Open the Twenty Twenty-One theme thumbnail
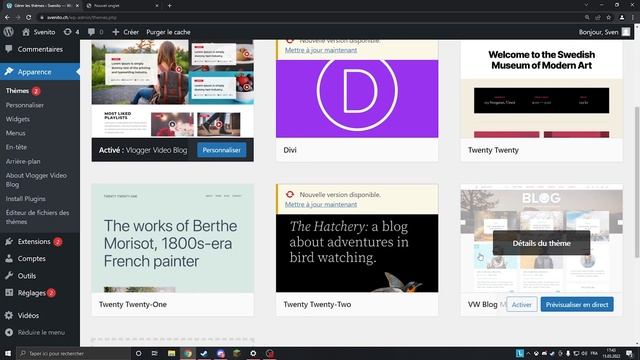The height and width of the screenshot is (360, 640). pos(173,238)
